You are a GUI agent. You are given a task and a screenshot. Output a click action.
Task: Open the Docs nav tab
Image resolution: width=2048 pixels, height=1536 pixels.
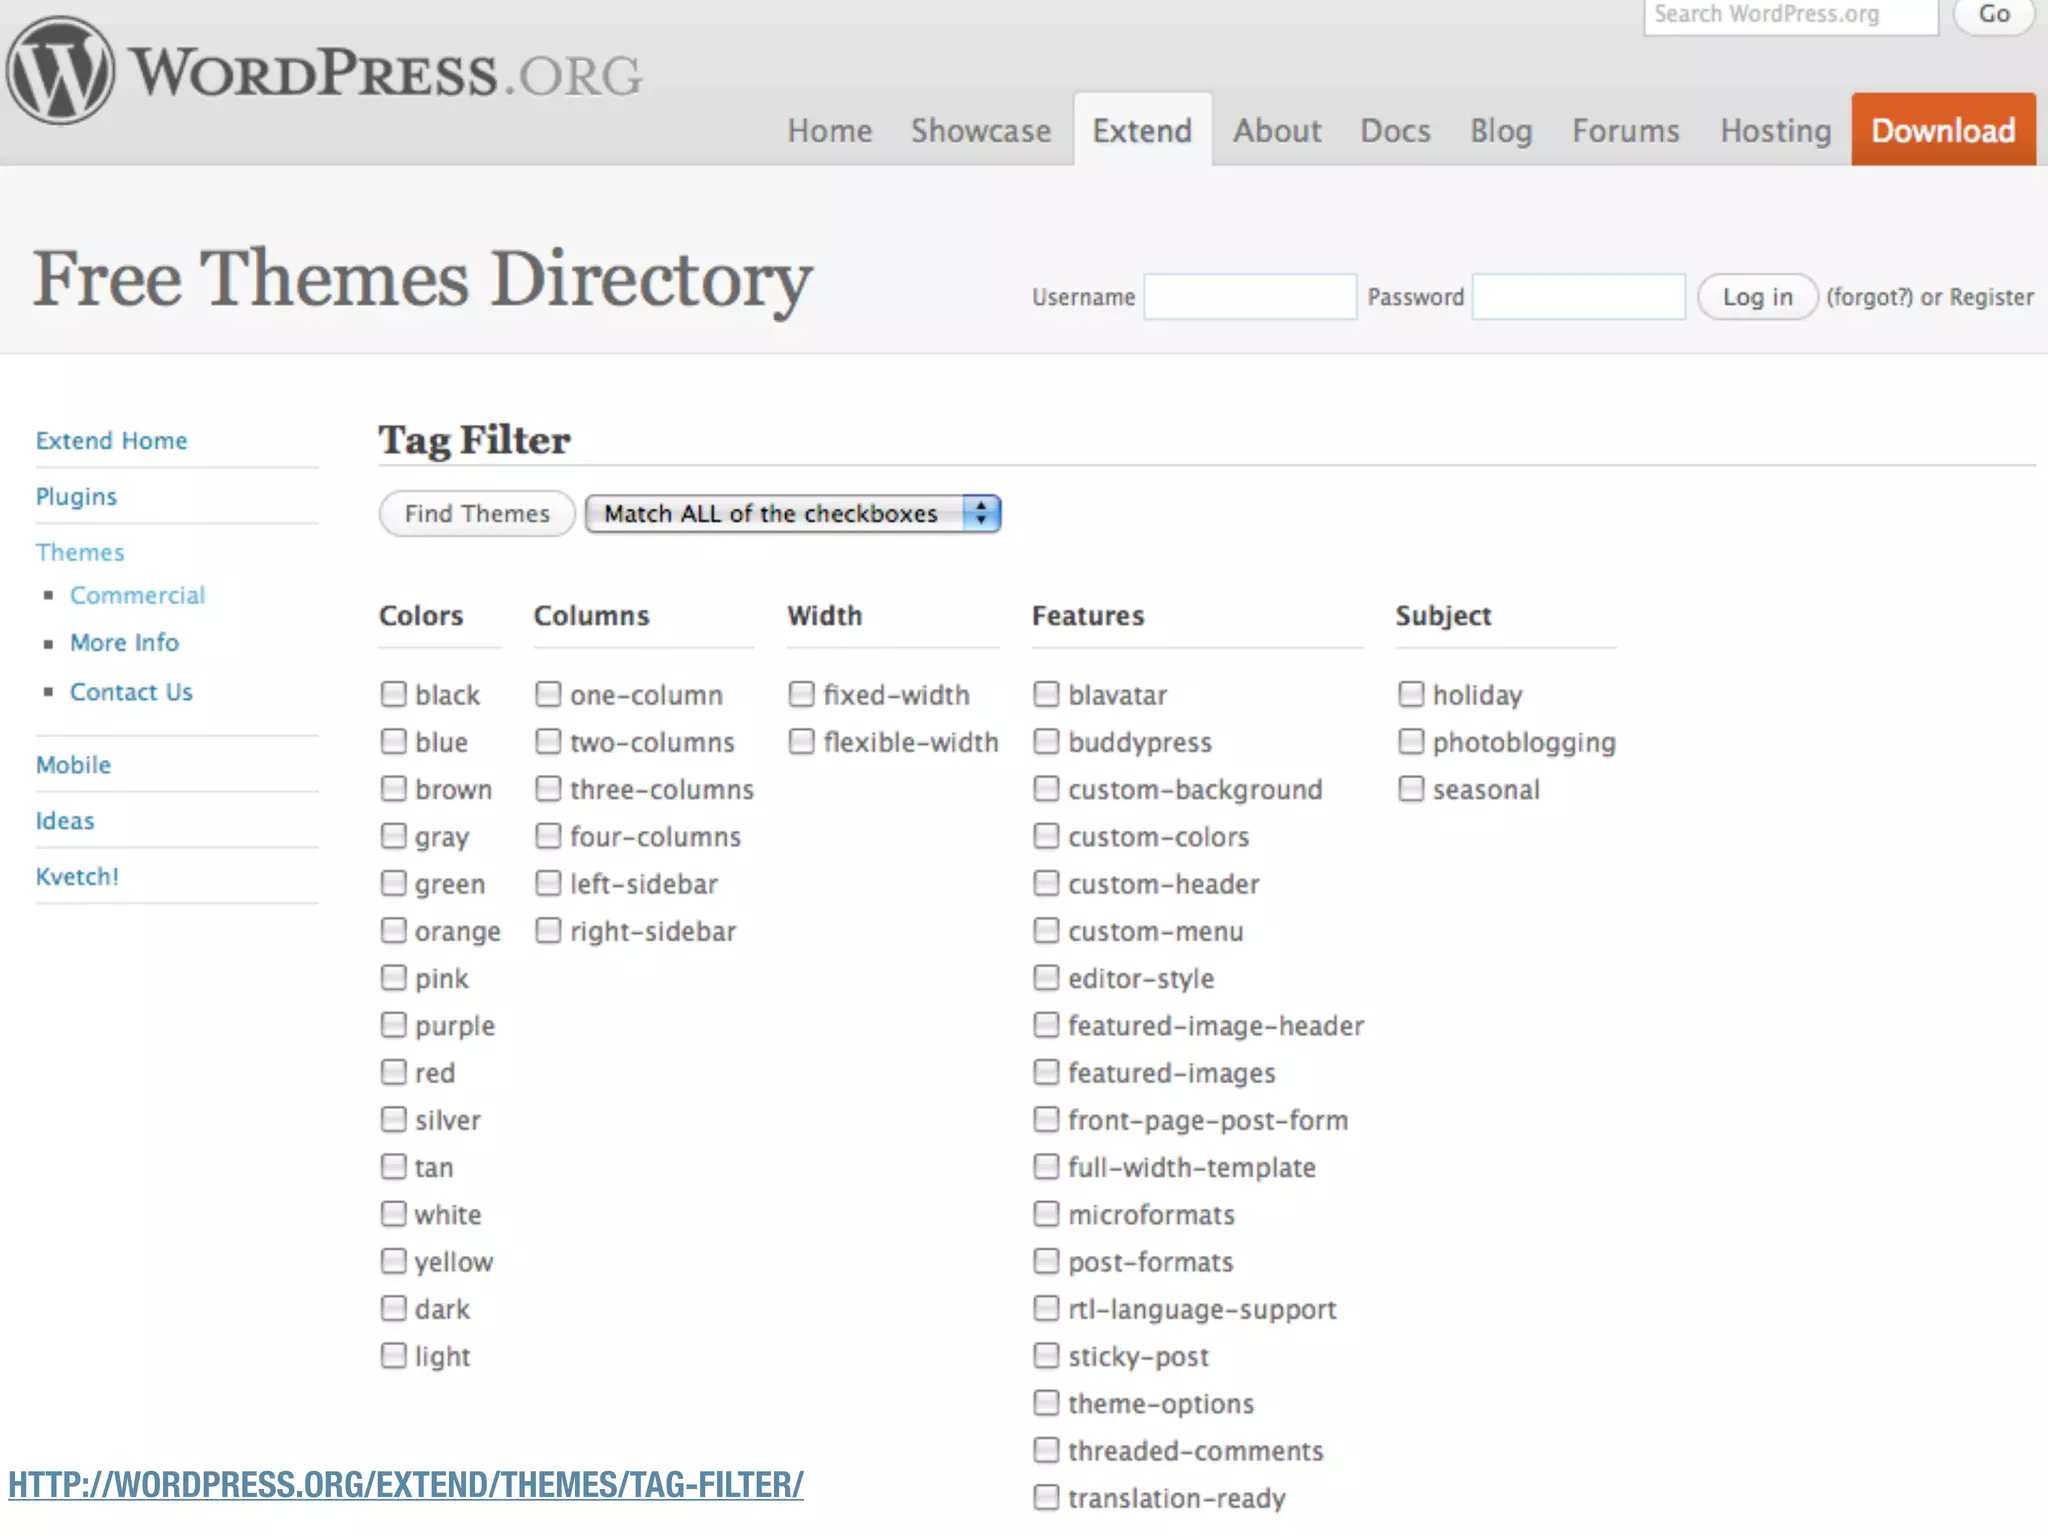[x=1395, y=131]
